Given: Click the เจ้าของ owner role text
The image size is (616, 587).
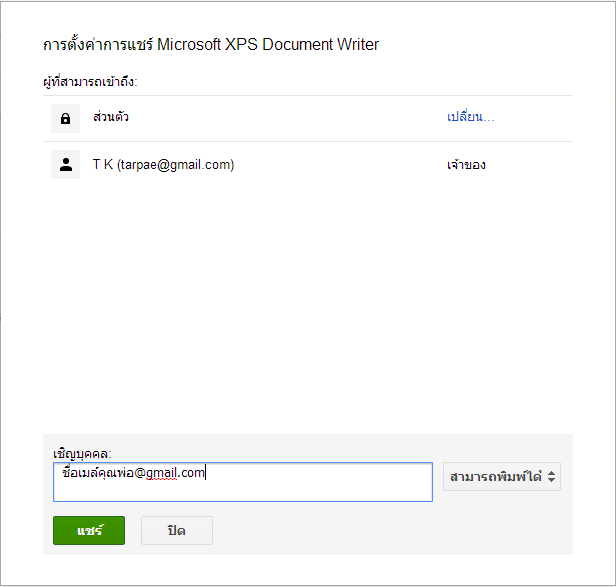Looking at the screenshot, I should tap(466, 165).
